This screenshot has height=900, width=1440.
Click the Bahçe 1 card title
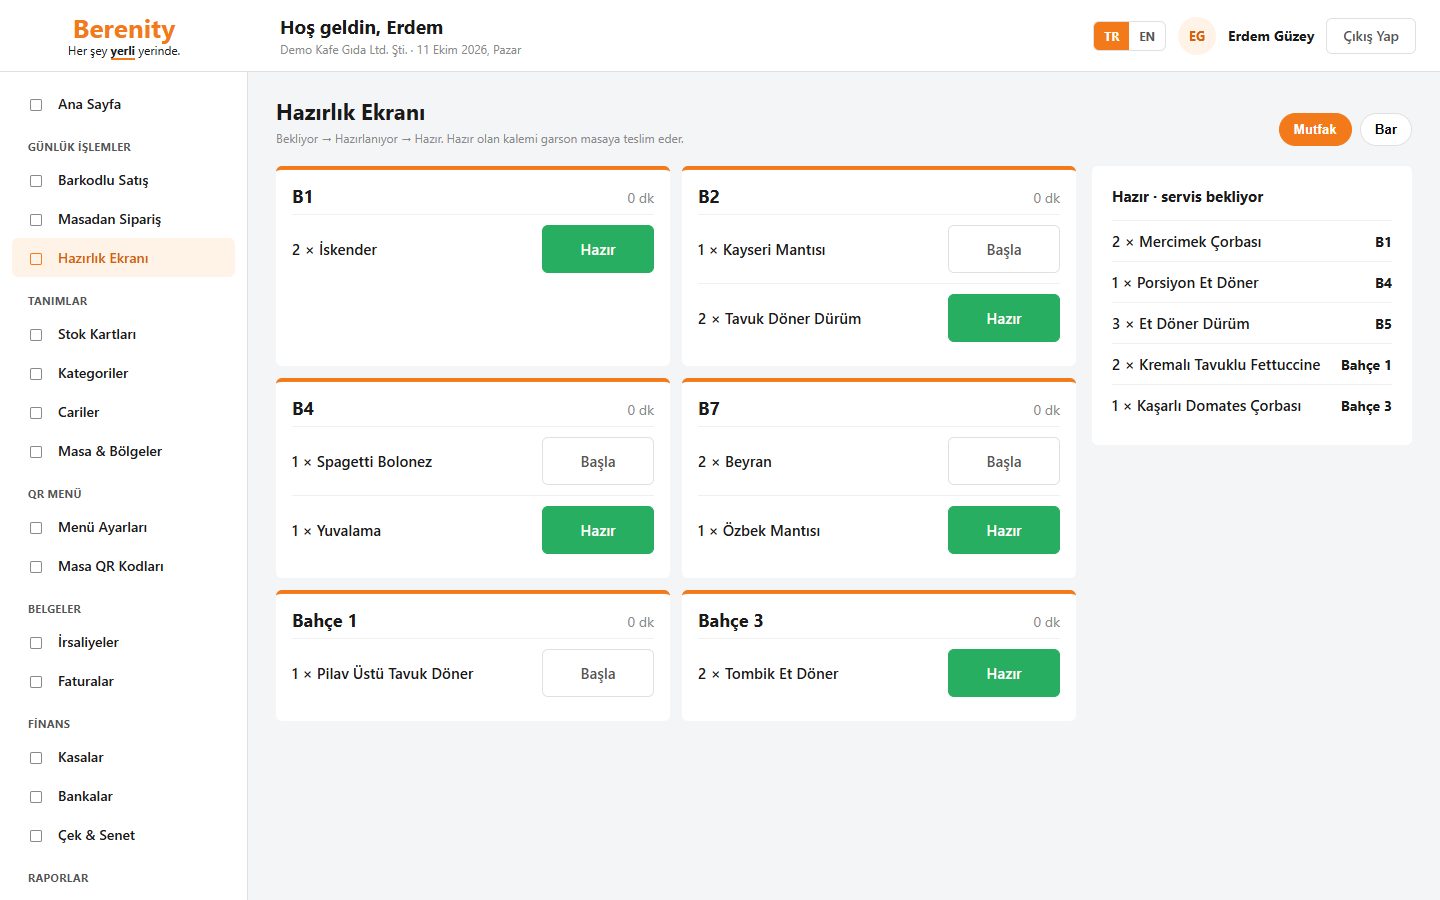(x=324, y=621)
